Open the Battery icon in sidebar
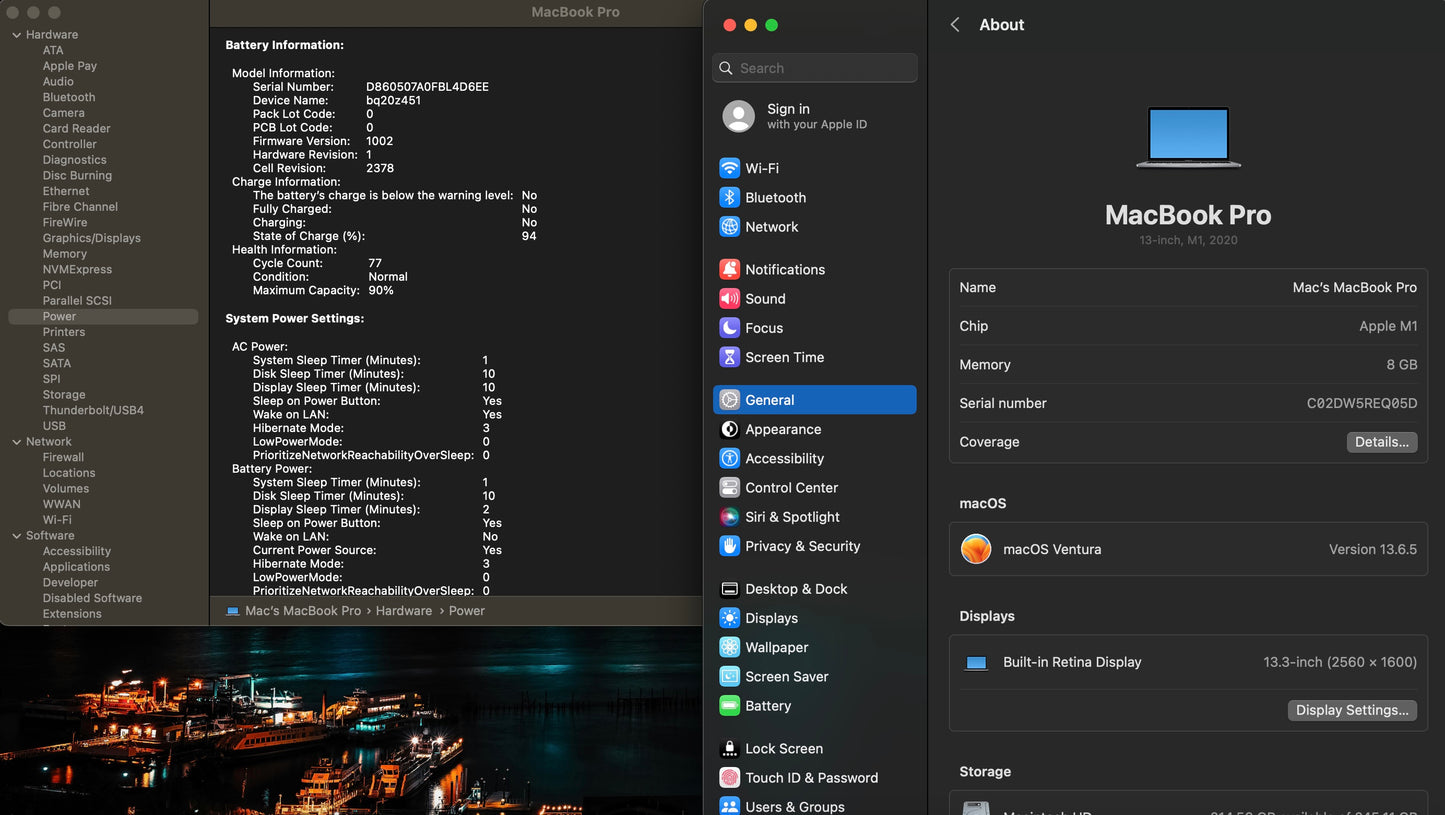The height and width of the screenshot is (815, 1445). click(730, 706)
